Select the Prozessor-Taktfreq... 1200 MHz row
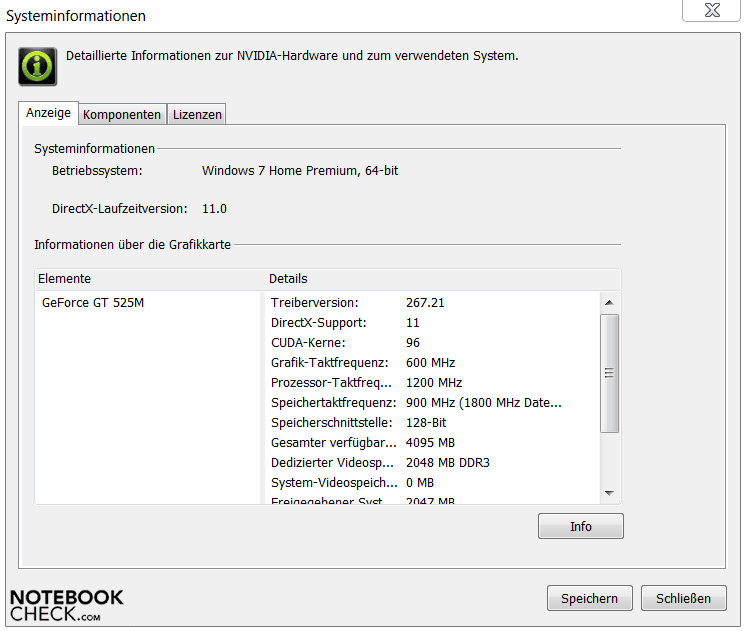The width and height of the screenshot is (745, 631). [x=432, y=382]
